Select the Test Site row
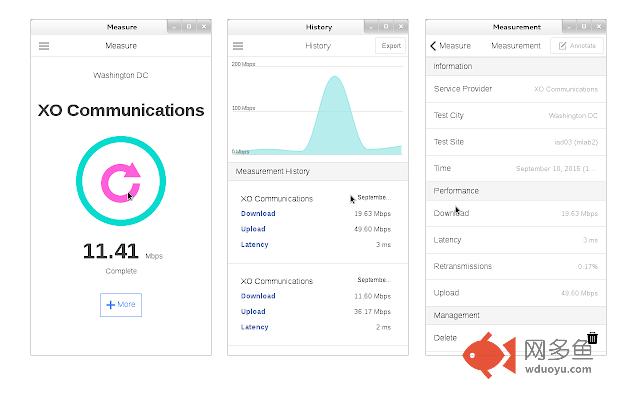This screenshot has height=400, width=640. 516,142
